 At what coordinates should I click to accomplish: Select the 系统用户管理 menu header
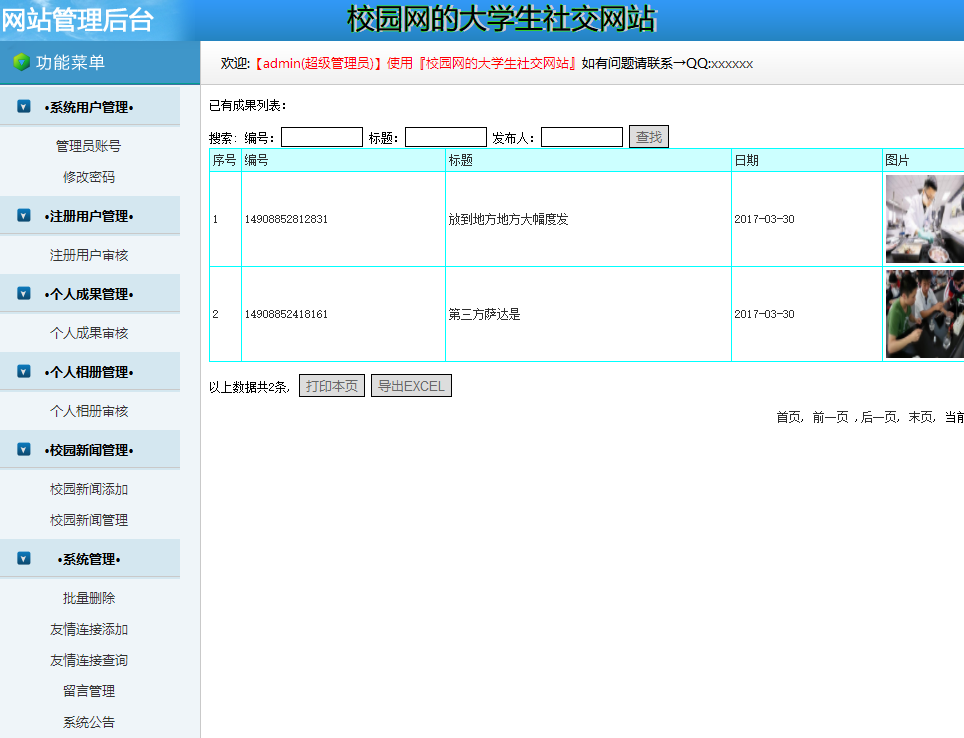coord(90,107)
